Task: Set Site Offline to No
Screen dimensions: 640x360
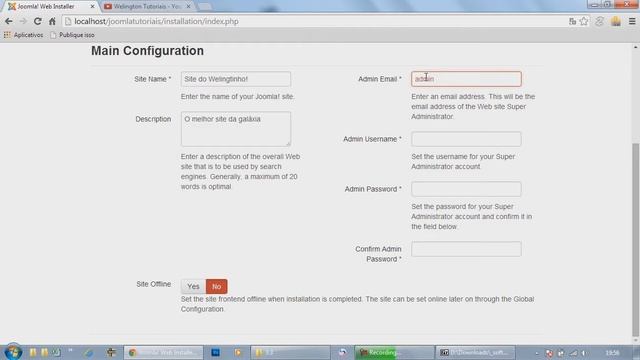Action: pyautogui.click(x=217, y=287)
